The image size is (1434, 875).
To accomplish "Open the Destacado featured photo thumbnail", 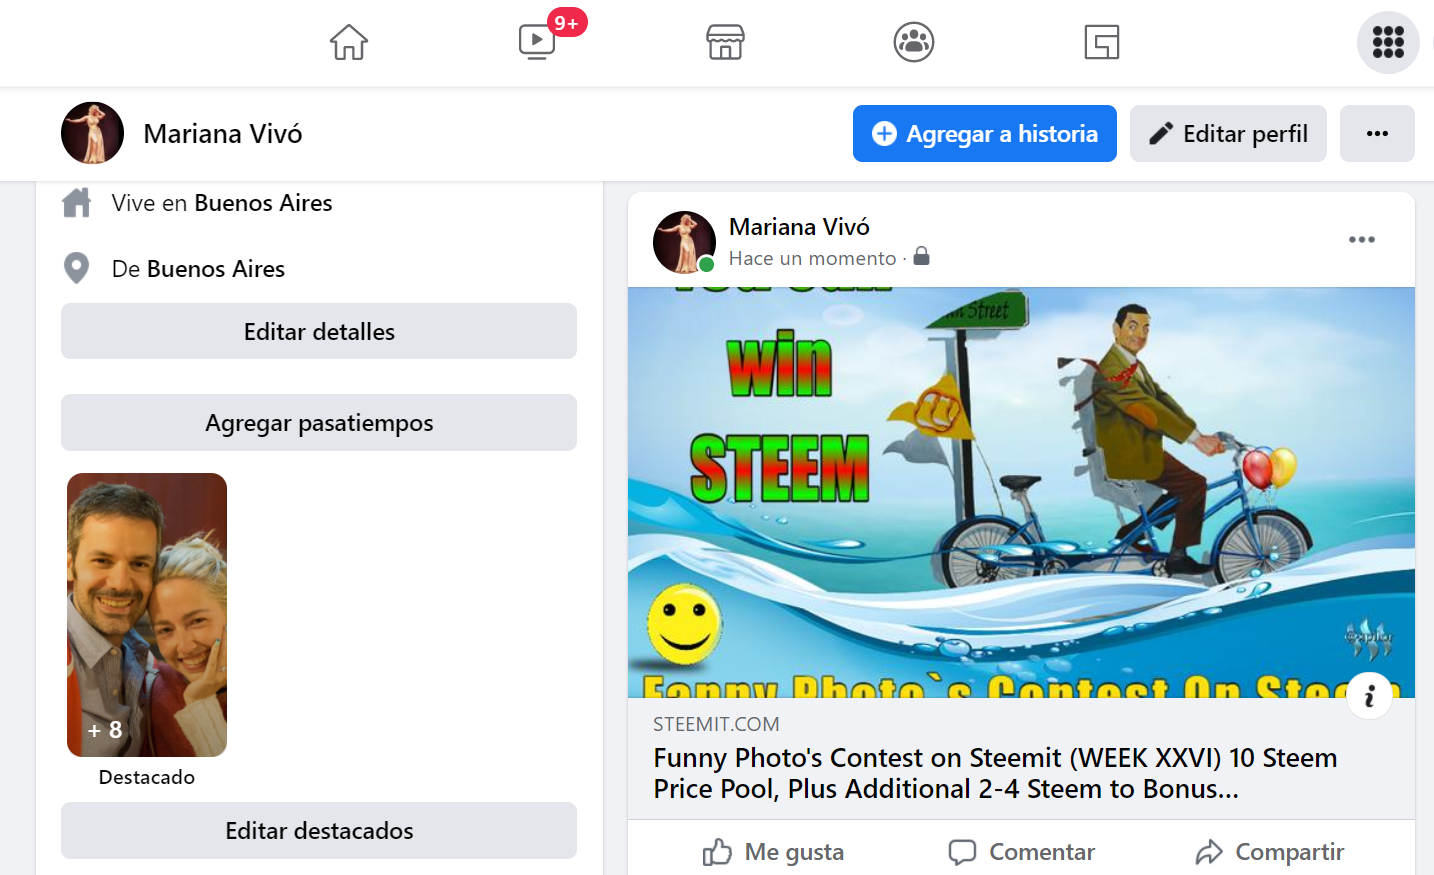I will pos(147,615).
